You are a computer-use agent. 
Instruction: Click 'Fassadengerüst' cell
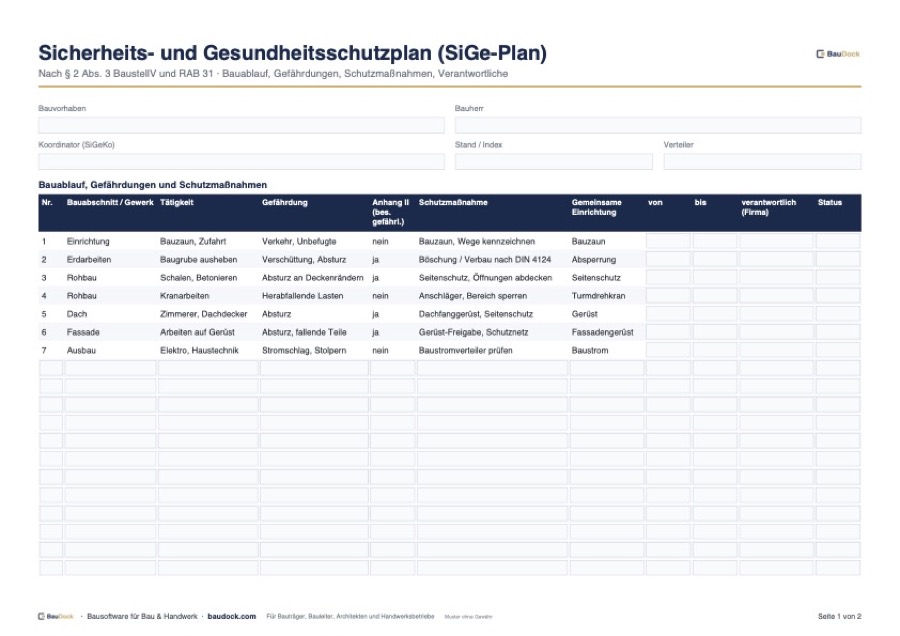[x=602, y=332]
